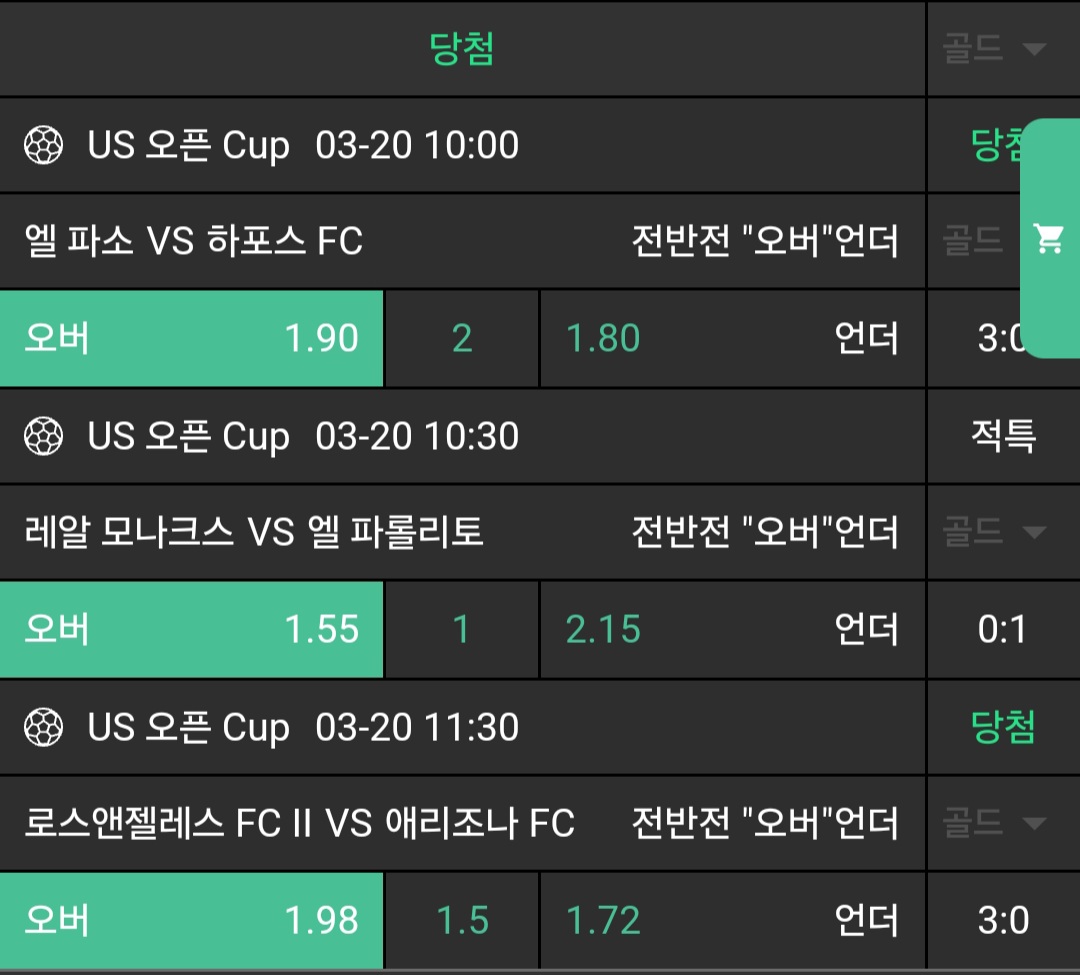The height and width of the screenshot is (975, 1080).
Task: Choose 언더 1.72 for 로스앤젤레스 FC II match
Action: [x=732, y=920]
